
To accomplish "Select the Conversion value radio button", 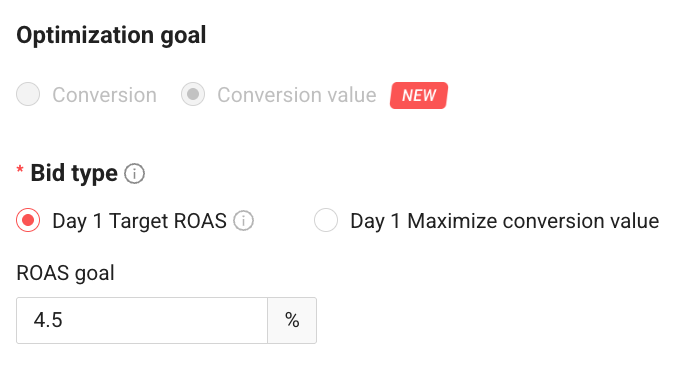I will (x=193, y=94).
